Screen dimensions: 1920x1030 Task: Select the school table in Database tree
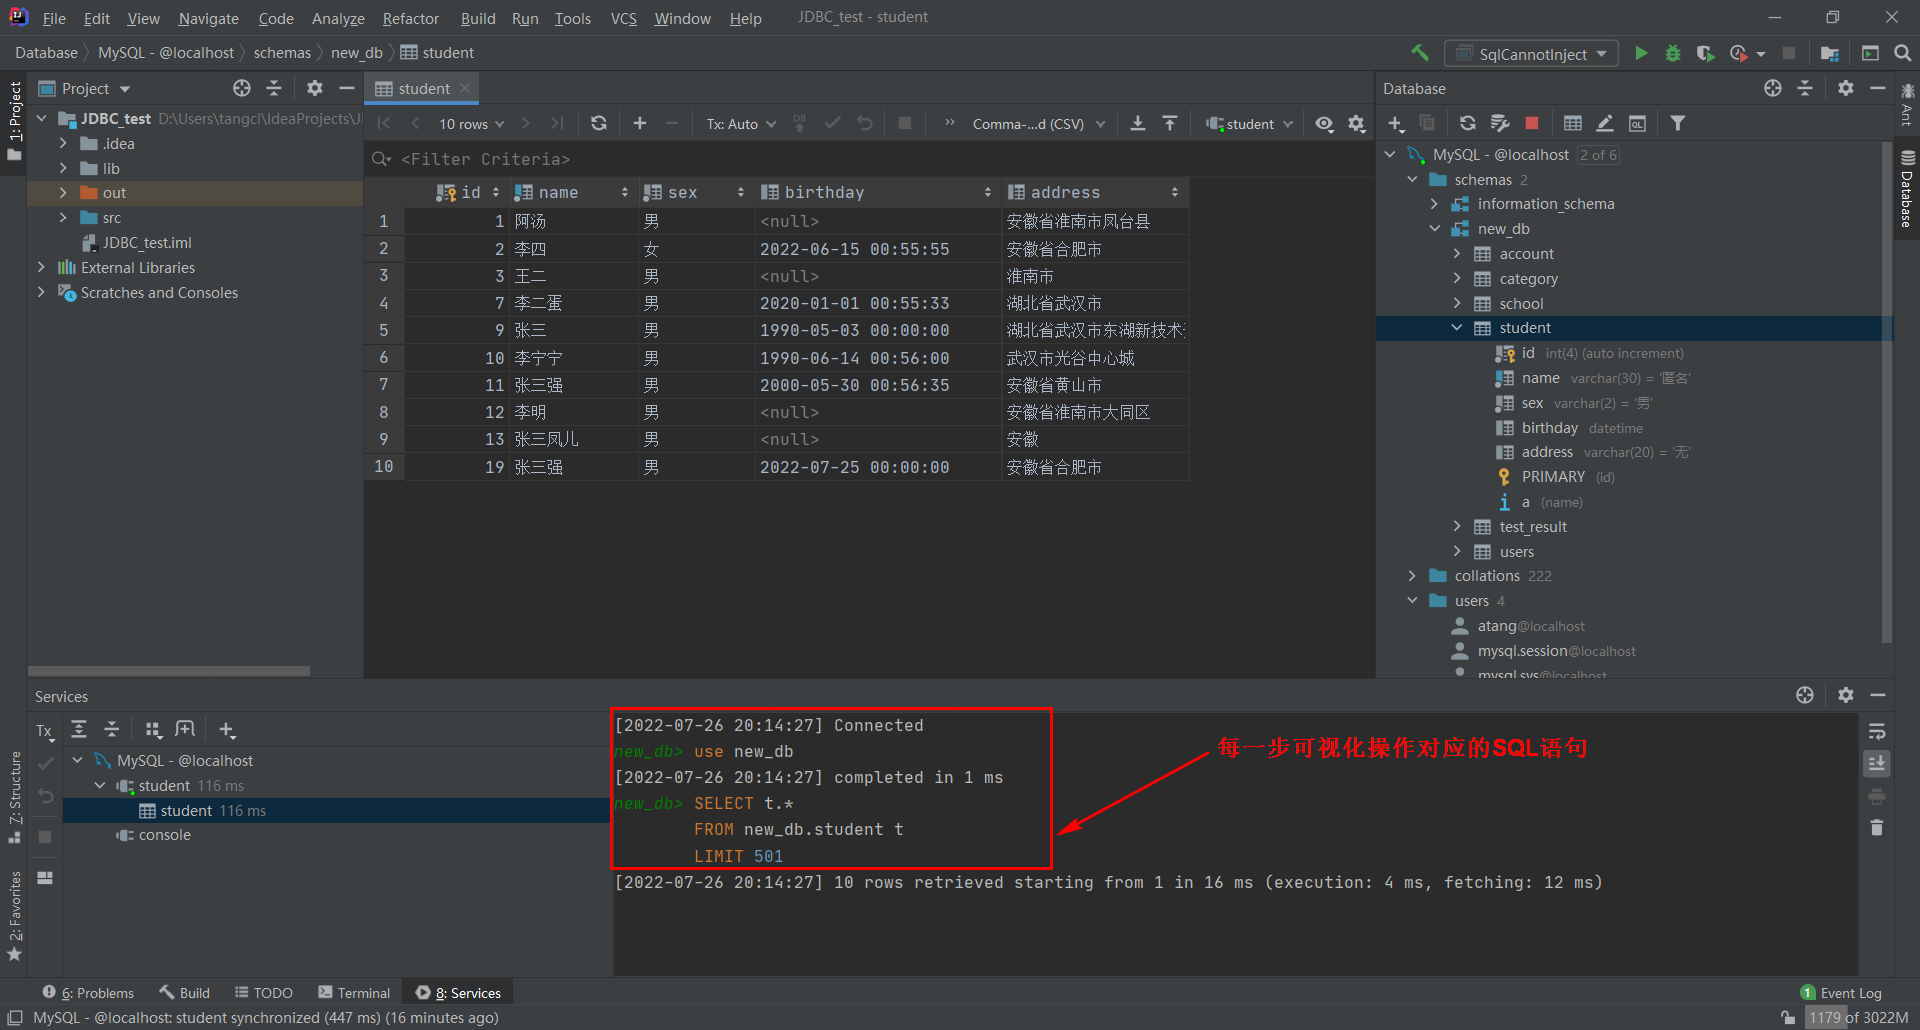click(1521, 303)
